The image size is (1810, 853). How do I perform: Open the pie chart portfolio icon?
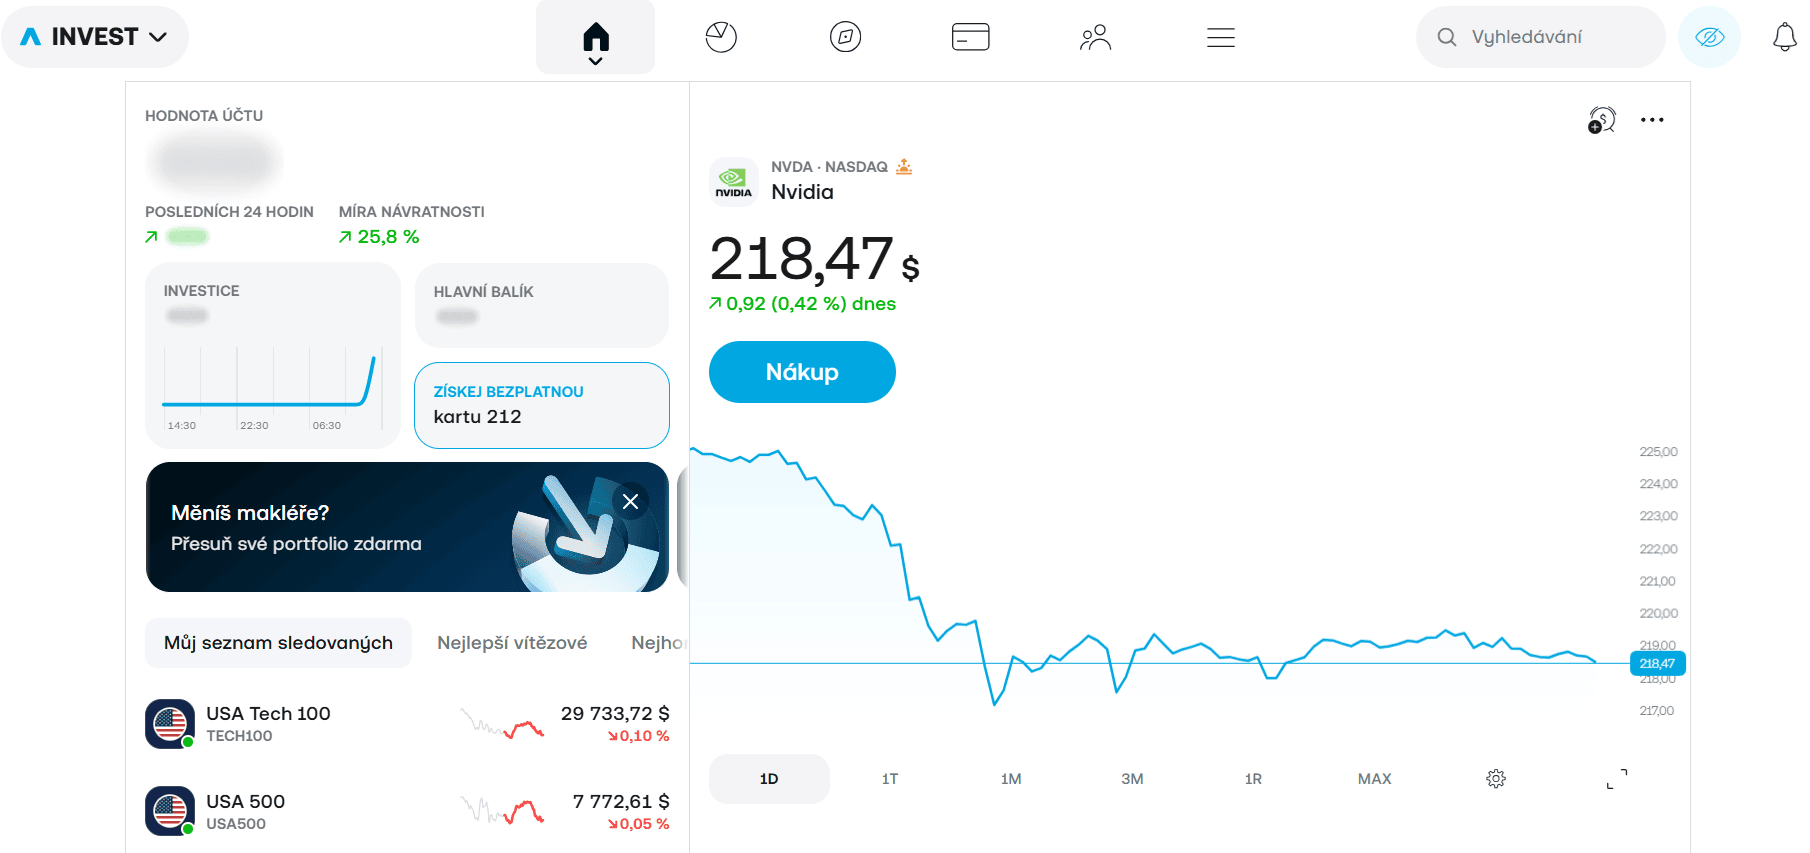(x=720, y=38)
